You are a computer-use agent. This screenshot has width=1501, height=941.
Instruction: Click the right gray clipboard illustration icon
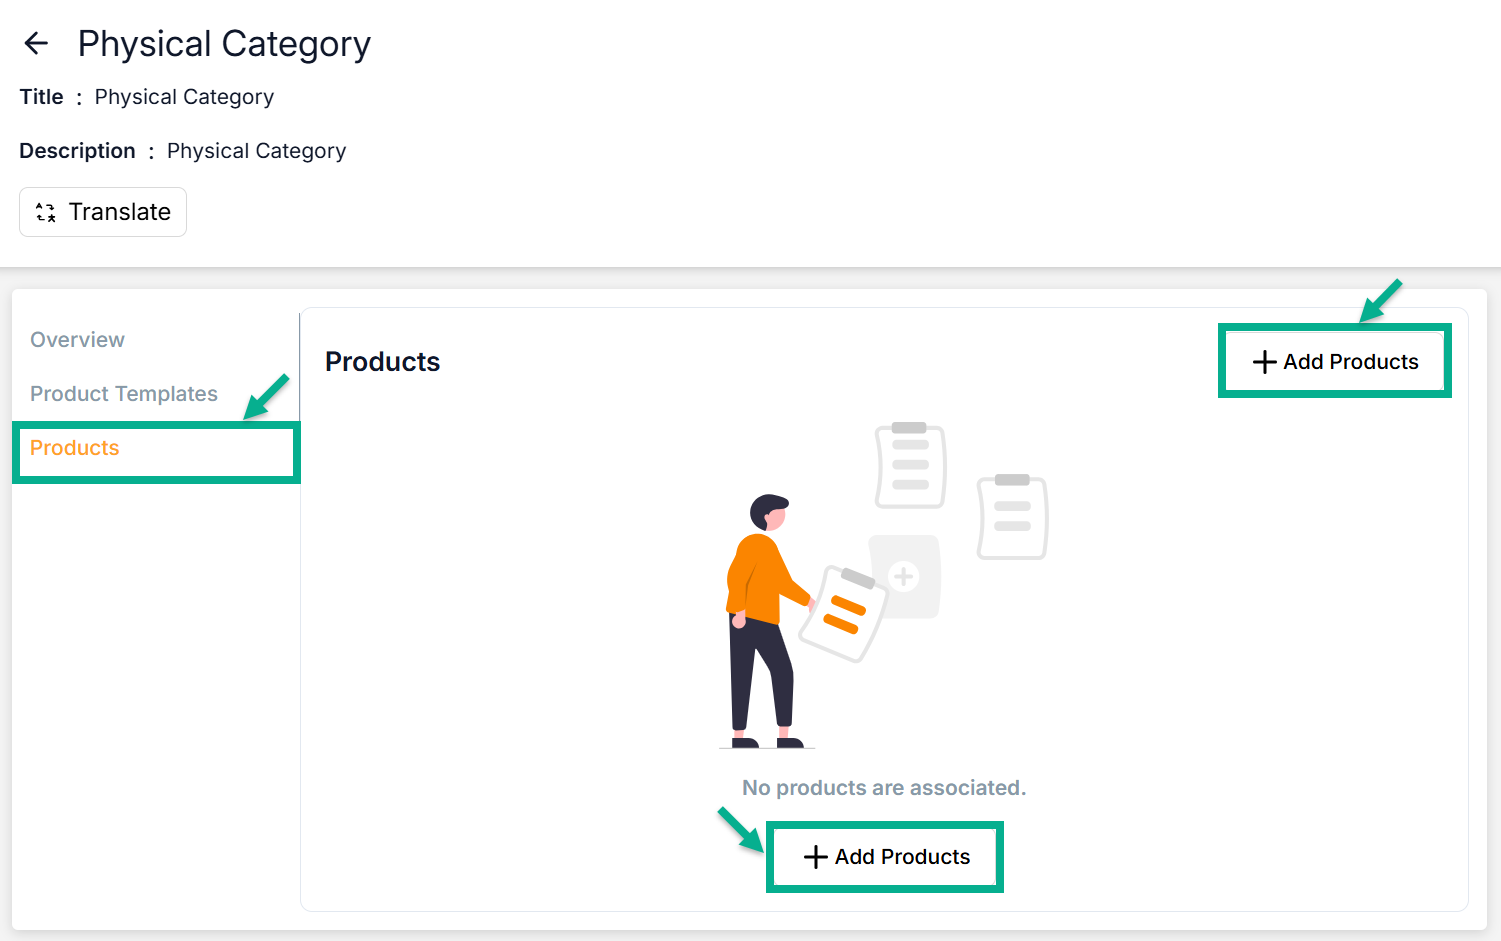1012,516
